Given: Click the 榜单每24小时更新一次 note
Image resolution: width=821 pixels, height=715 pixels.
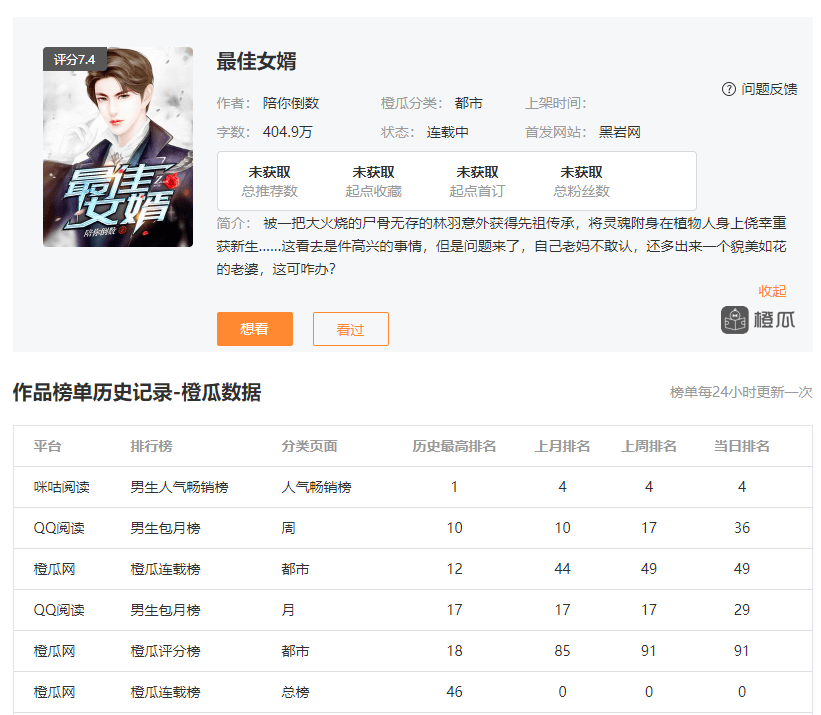Looking at the screenshot, I should pyautogui.click(x=741, y=392).
